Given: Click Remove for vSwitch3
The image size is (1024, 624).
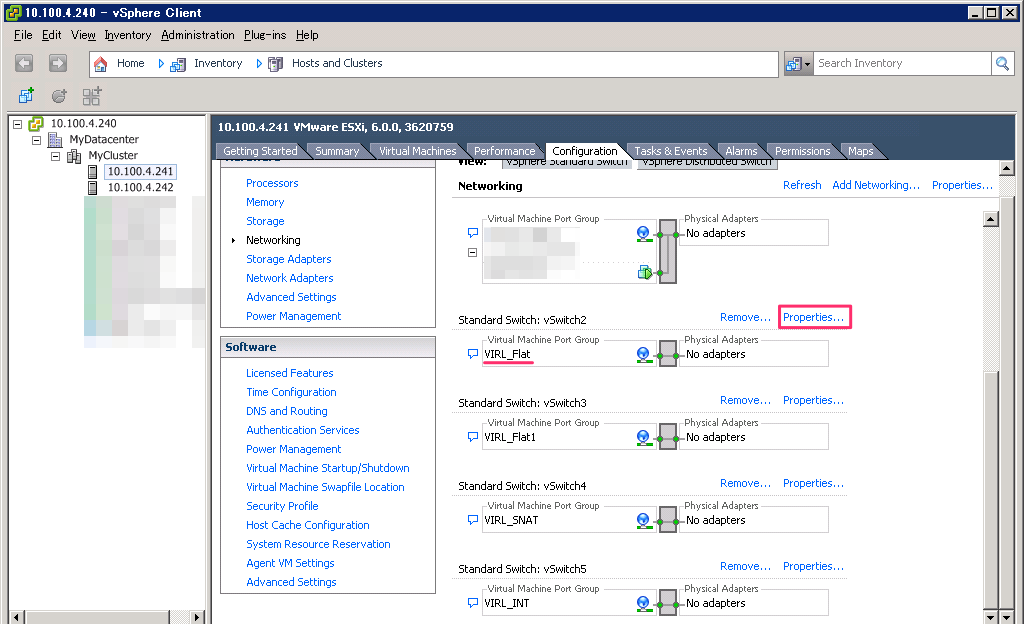Looking at the screenshot, I should 745,400.
